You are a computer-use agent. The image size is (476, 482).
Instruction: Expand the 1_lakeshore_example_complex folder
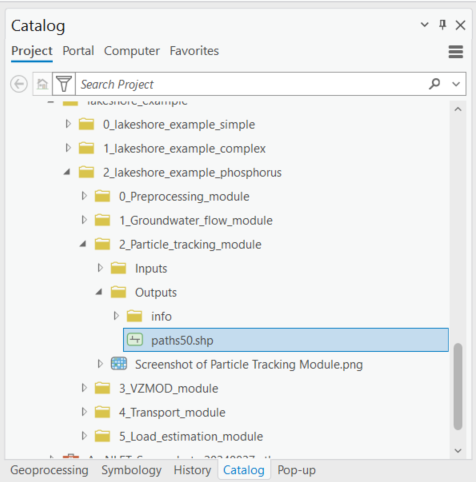(68, 148)
